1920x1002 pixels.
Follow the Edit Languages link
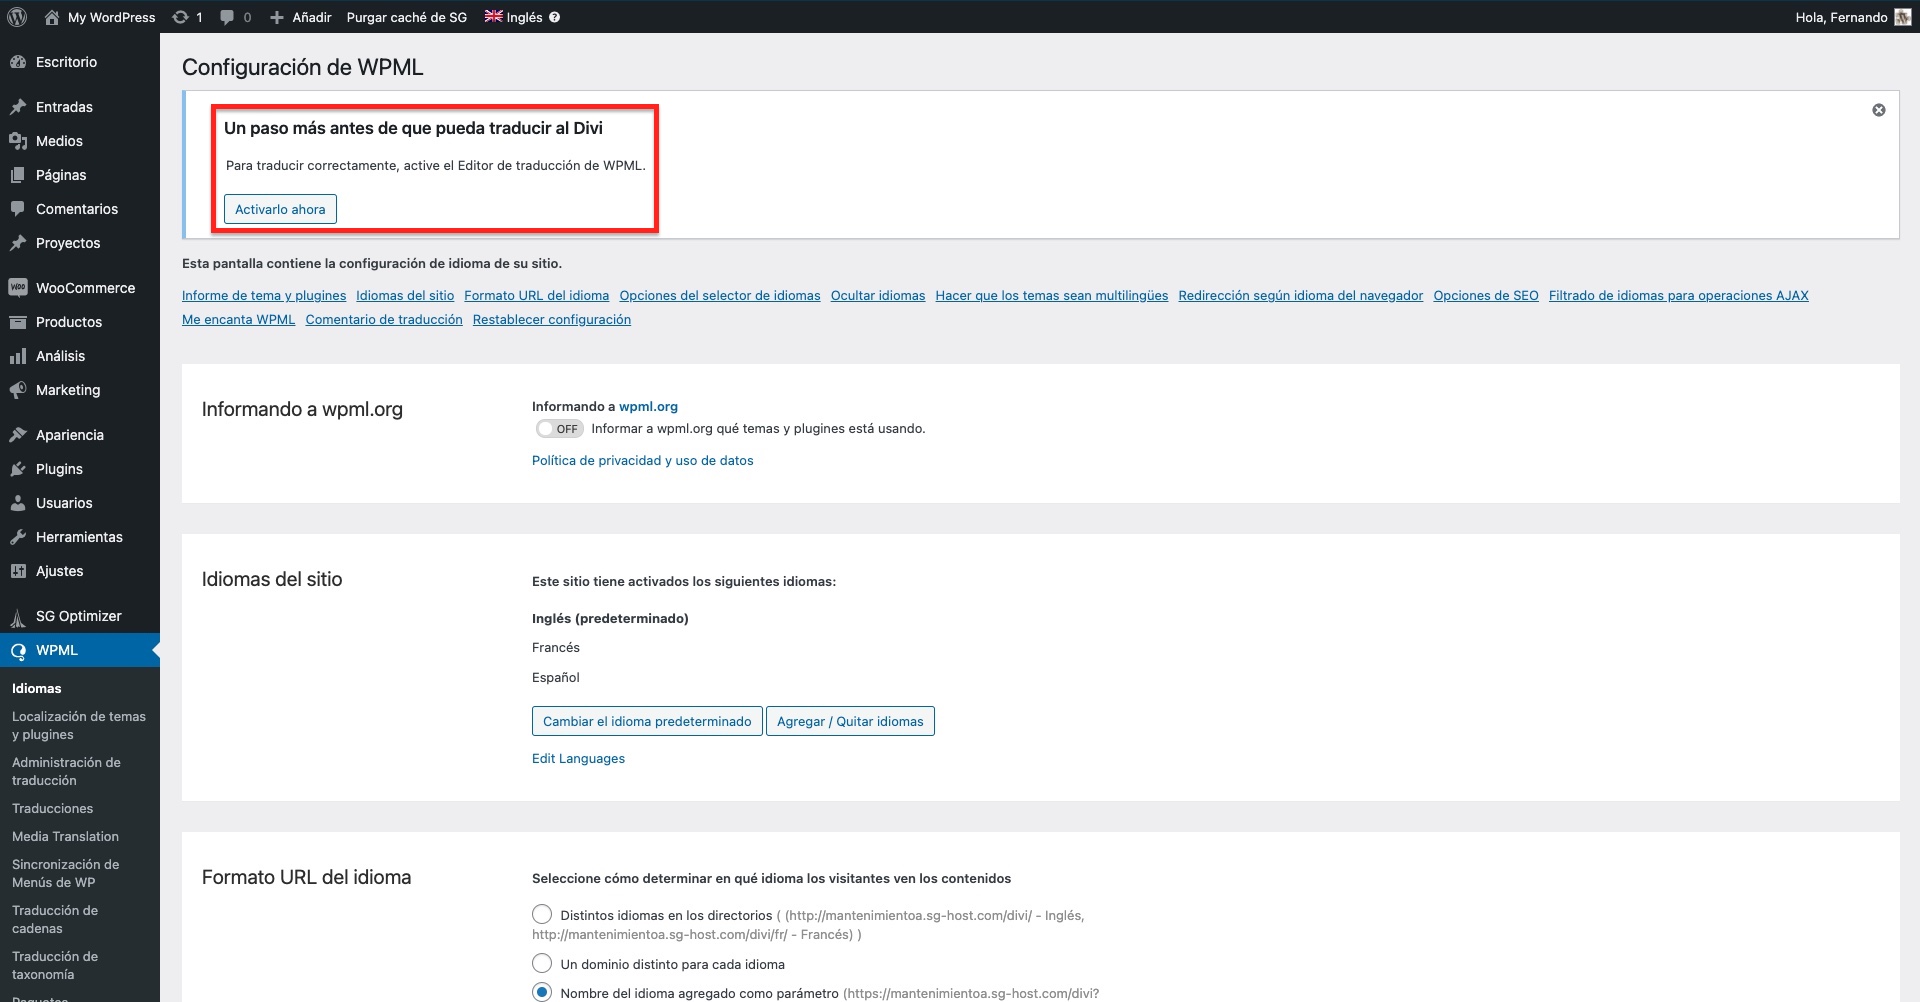(578, 758)
